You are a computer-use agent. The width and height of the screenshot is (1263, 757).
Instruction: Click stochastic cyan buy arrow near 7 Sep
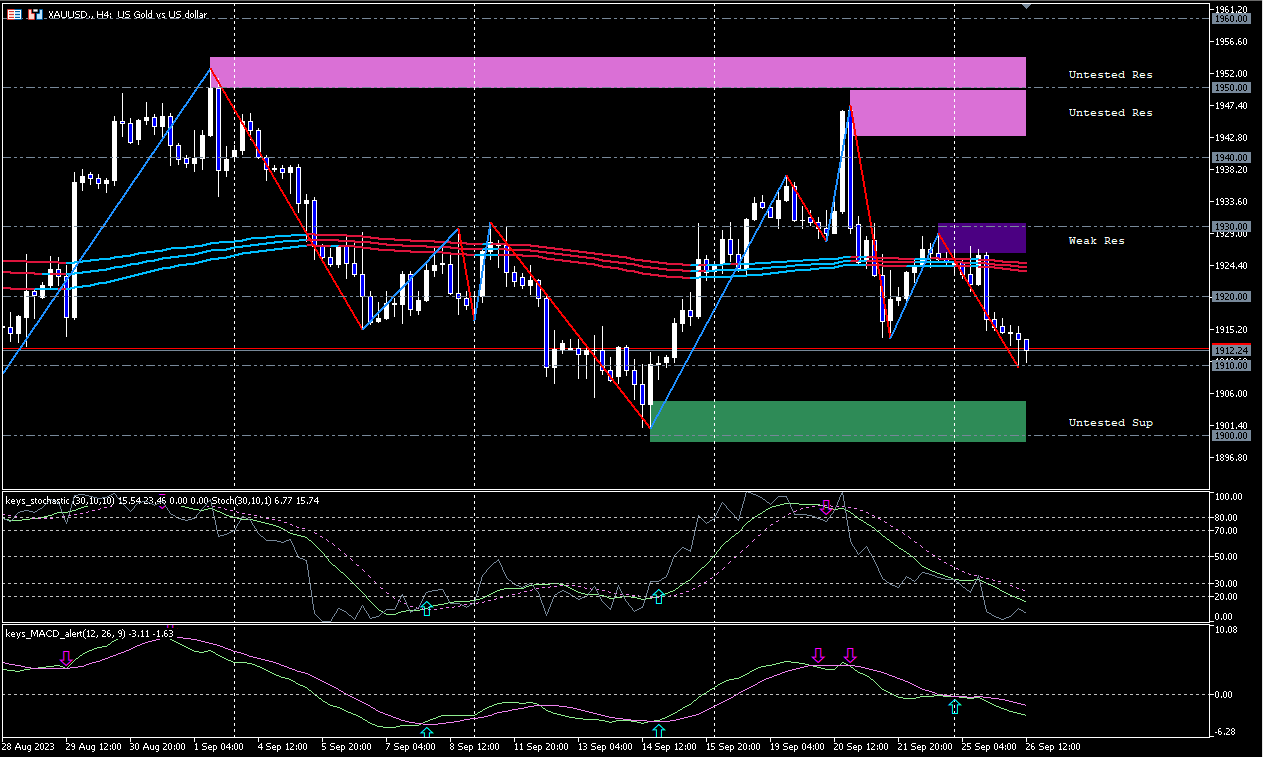(x=426, y=608)
